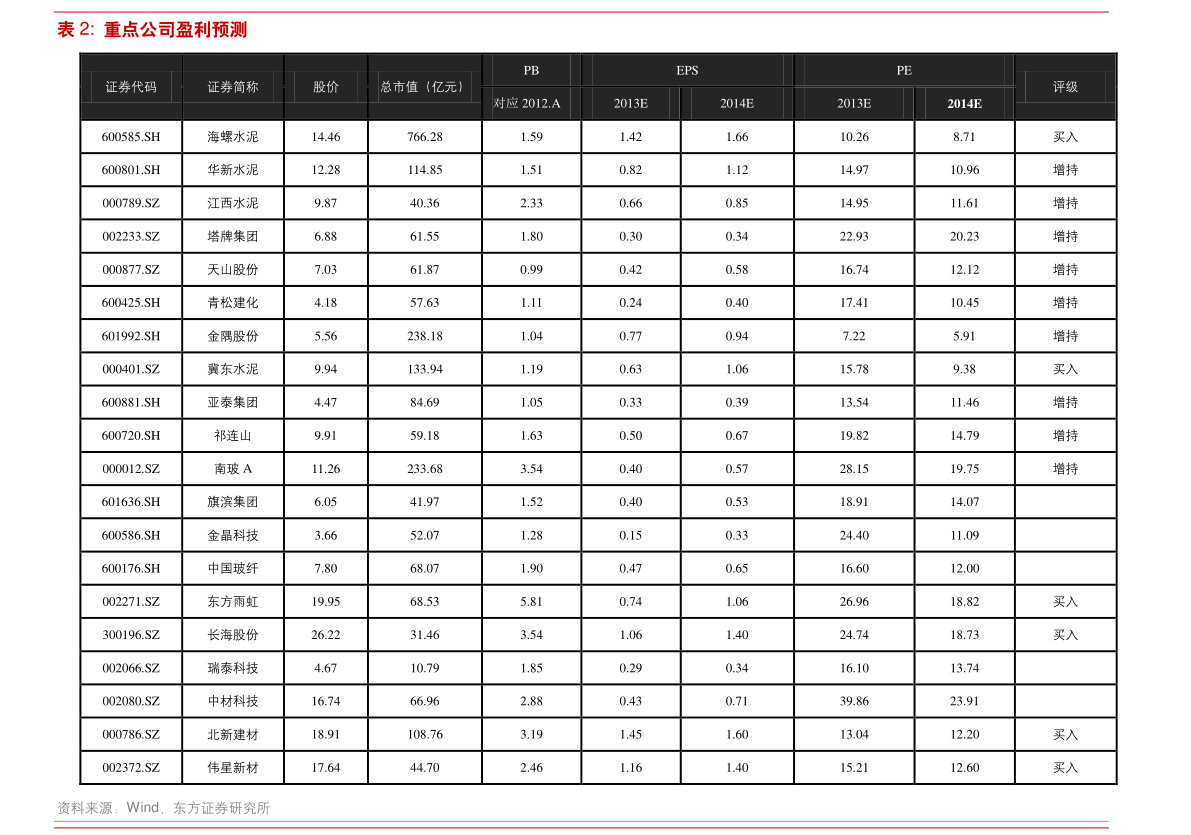Select the 总市值（亿元）column header
The image size is (1191, 835).
coord(424,87)
